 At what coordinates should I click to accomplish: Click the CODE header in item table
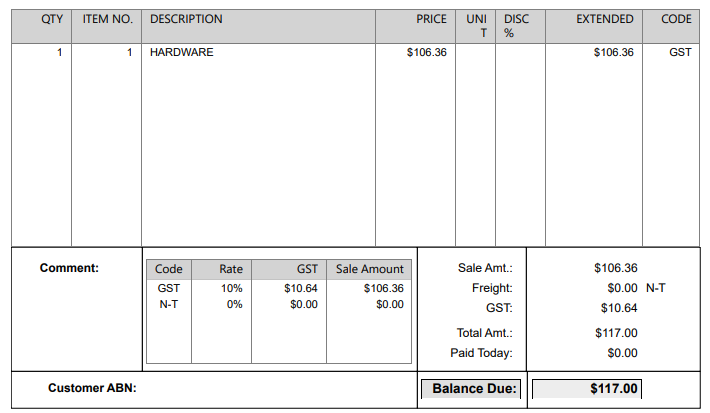676,19
